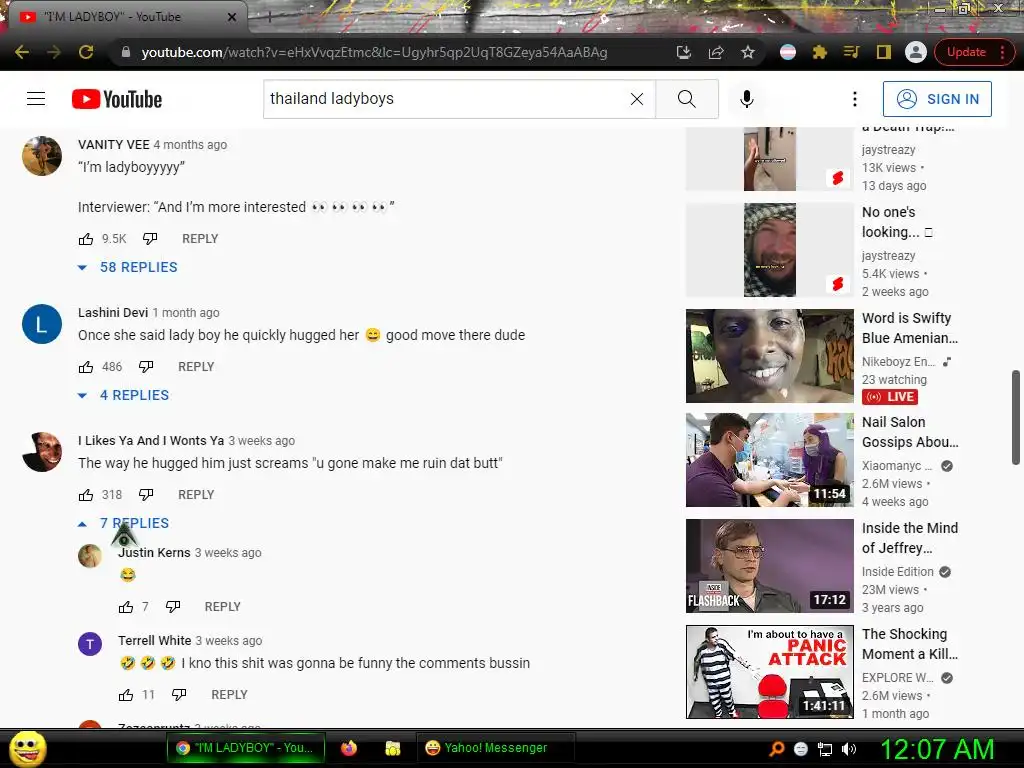Click the SIGN IN button

[x=937, y=99]
